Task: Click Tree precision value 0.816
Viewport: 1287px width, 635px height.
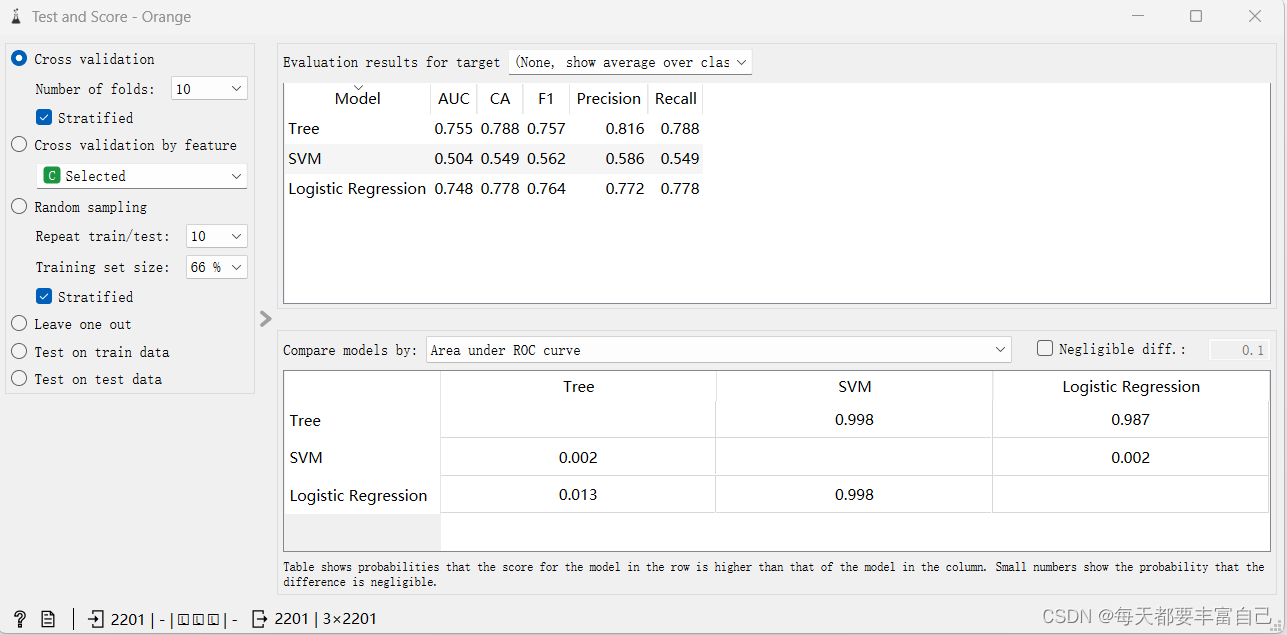Action: pos(625,128)
